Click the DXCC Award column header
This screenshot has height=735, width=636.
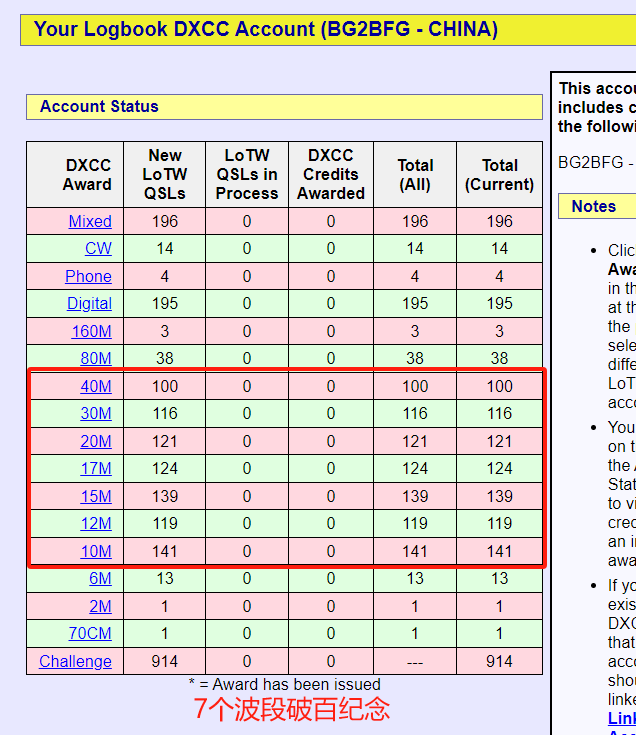(x=75, y=174)
